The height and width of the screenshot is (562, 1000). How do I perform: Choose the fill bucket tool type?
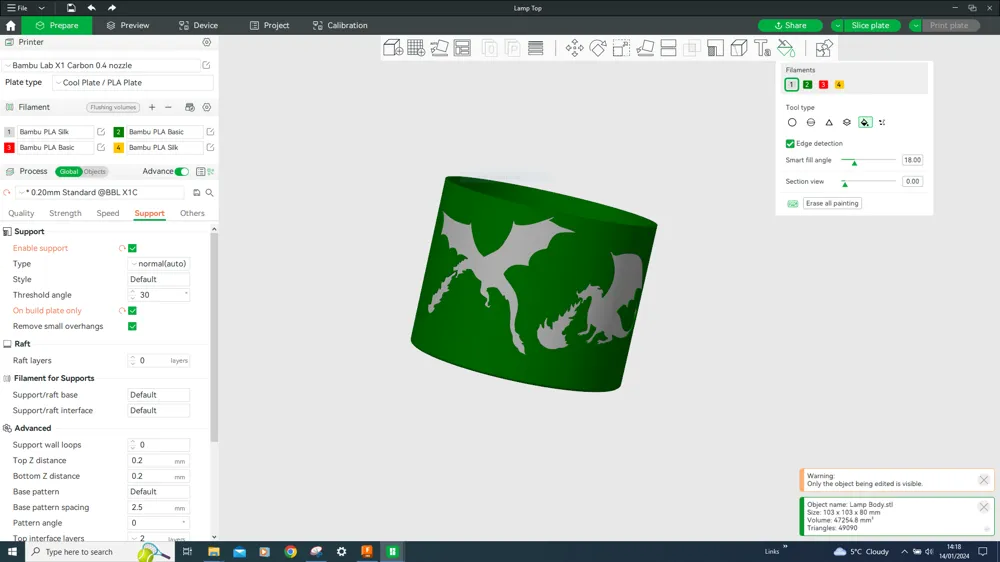tap(865, 122)
